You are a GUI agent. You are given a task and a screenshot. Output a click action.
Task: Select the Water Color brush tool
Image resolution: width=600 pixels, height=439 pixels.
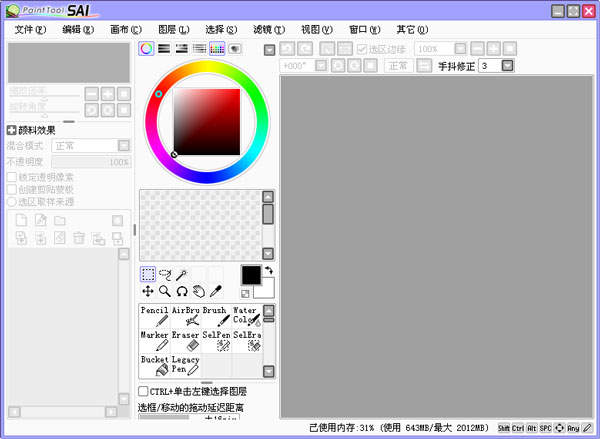click(x=247, y=316)
